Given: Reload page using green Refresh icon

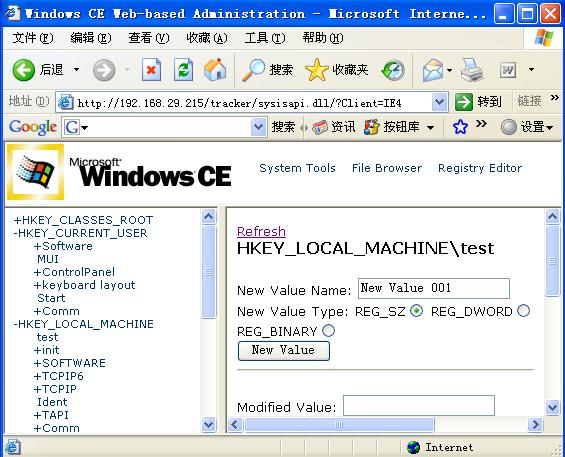Looking at the screenshot, I should [x=183, y=70].
